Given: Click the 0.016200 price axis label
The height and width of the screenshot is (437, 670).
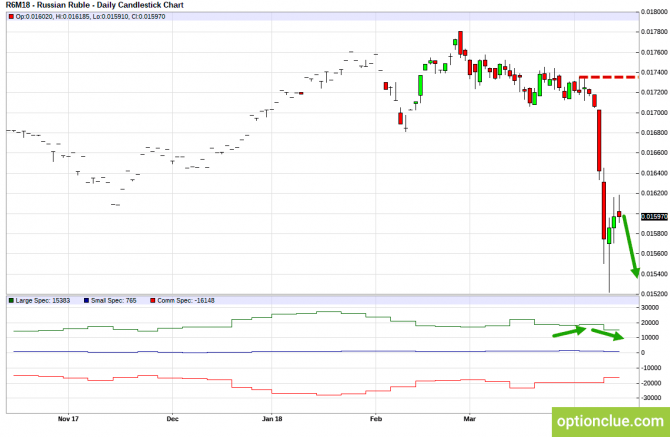Looking at the screenshot, I should click(654, 194).
